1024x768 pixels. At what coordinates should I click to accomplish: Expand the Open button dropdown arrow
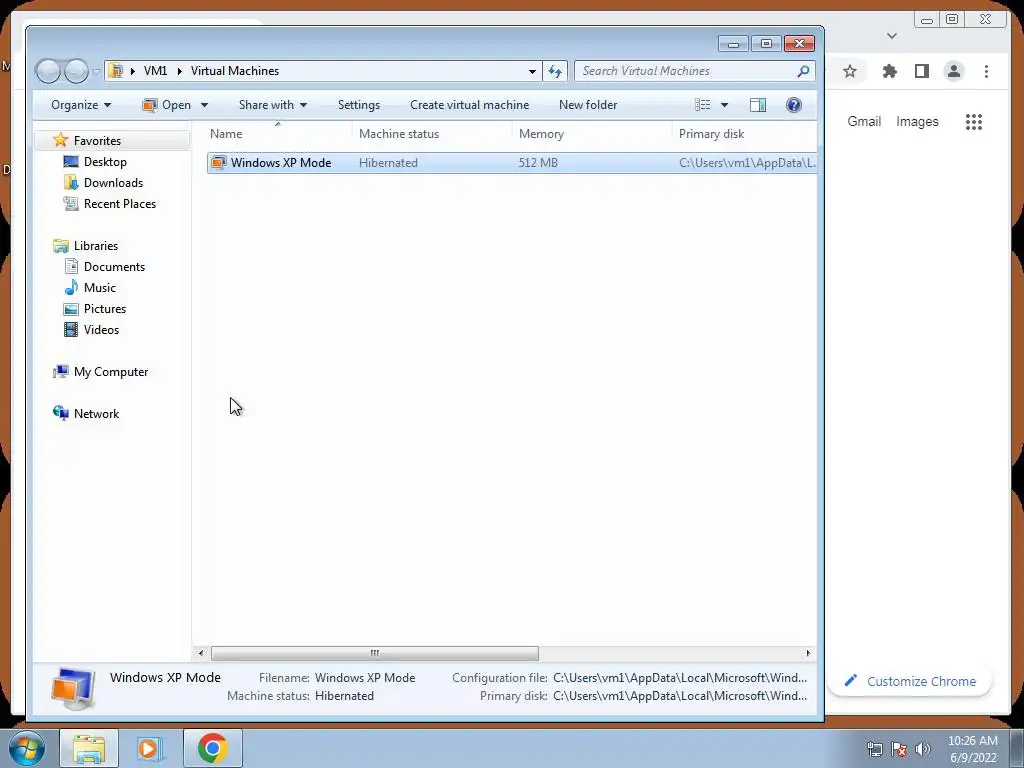(204, 105)
